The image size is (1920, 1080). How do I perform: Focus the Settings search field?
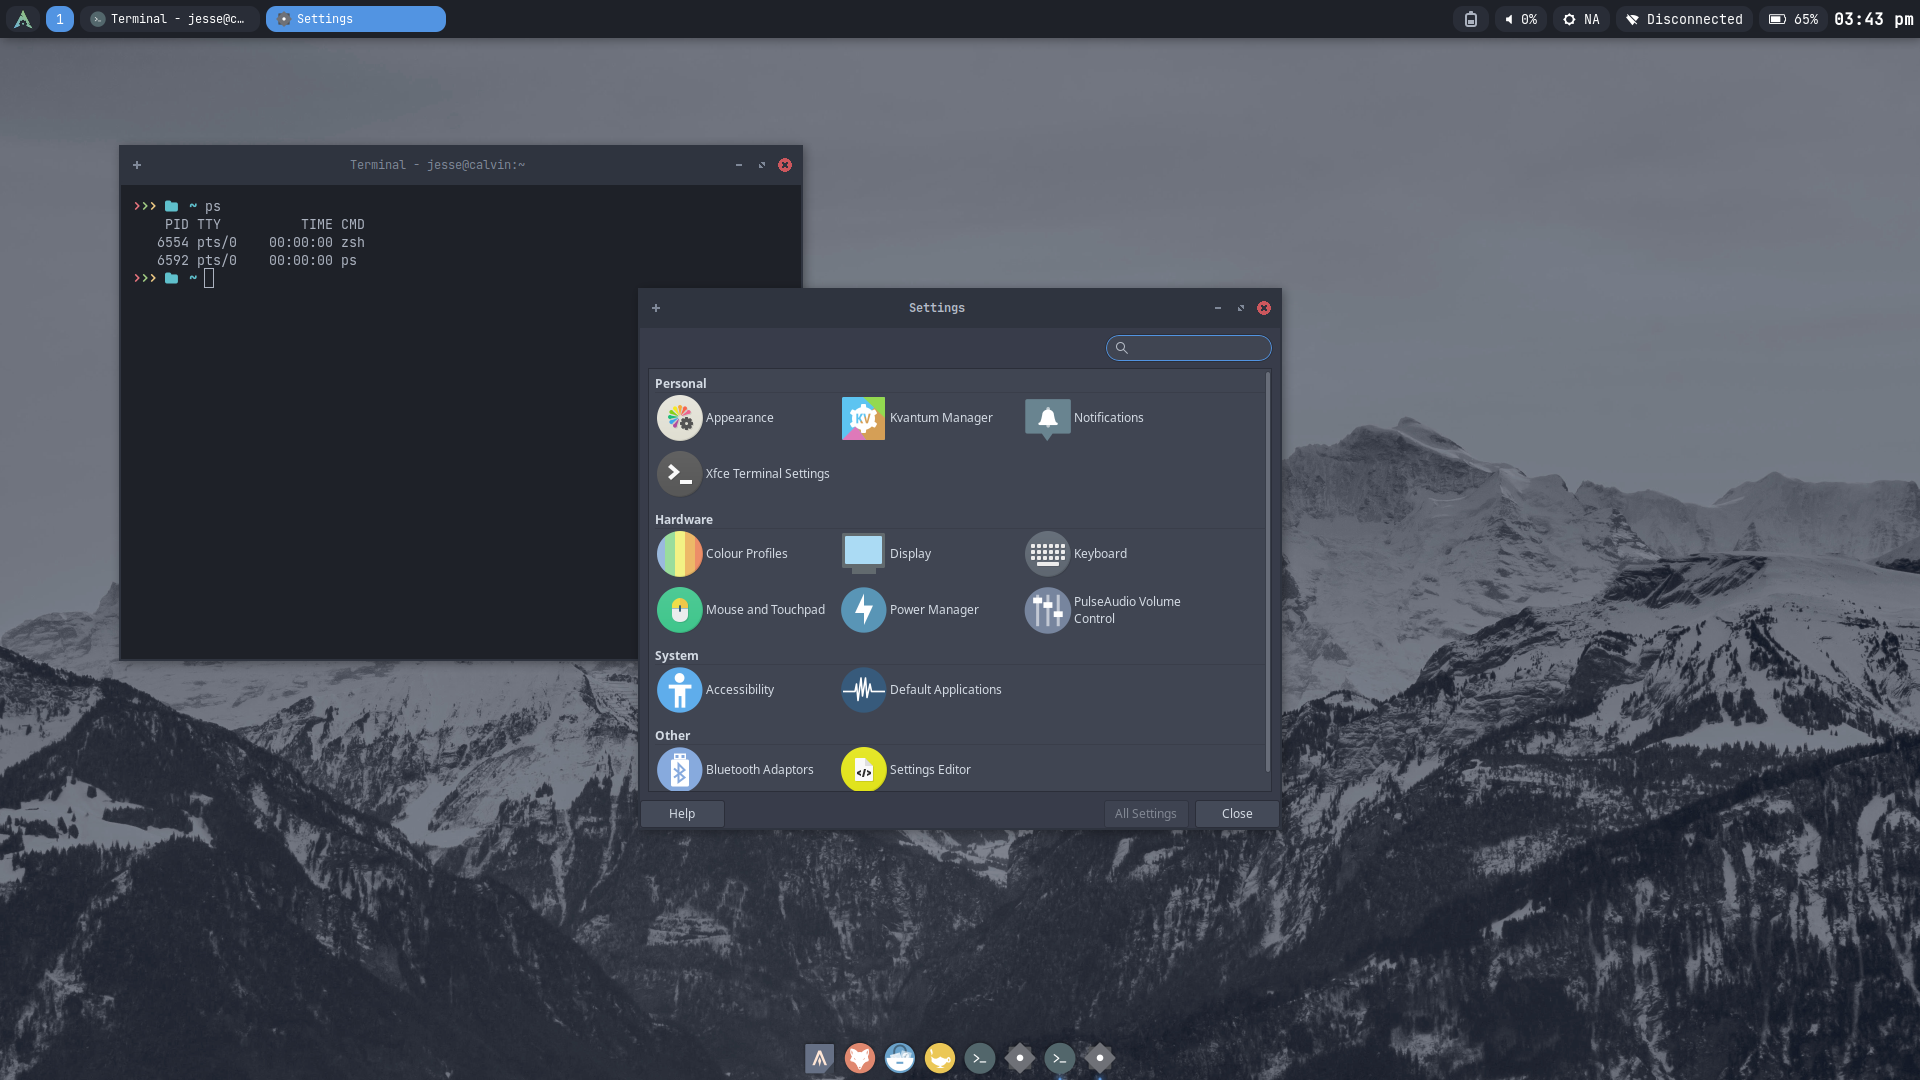click(1189, 348)
